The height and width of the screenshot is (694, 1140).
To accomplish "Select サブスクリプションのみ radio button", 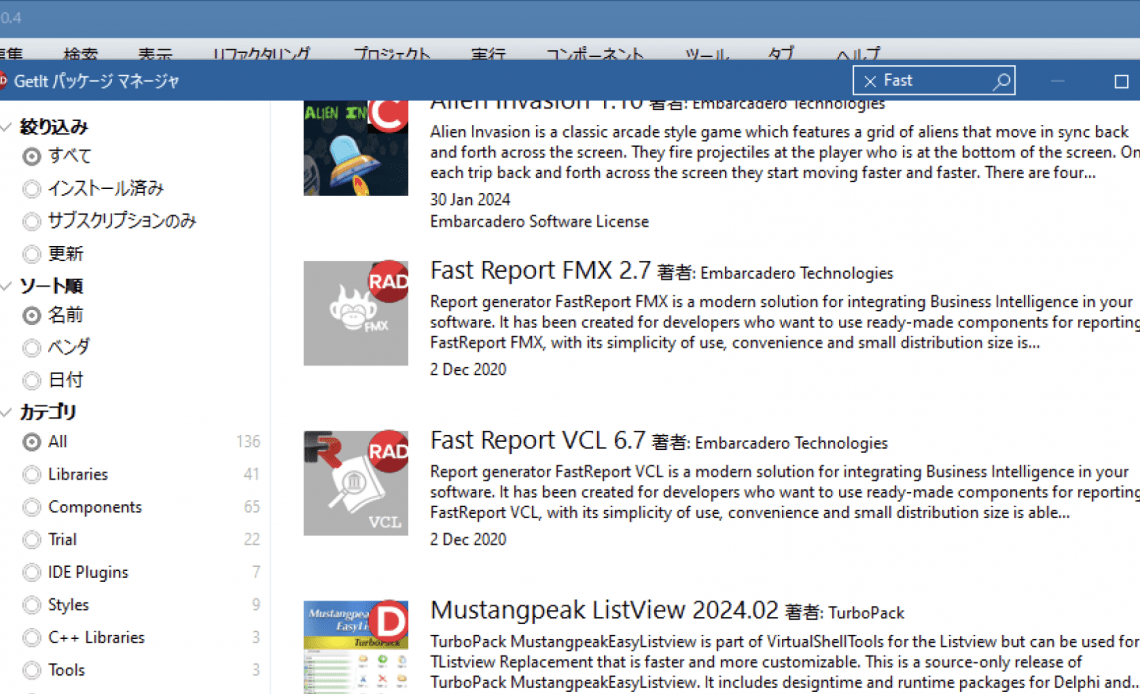I will click(31, 221).
